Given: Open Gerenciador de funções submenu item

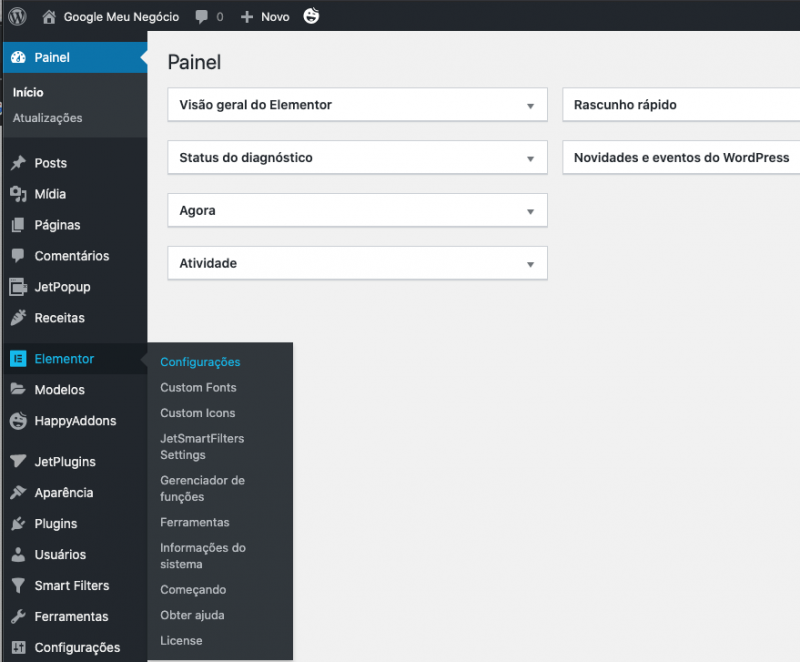Looking at the screenshot, I should coord(203,489).
